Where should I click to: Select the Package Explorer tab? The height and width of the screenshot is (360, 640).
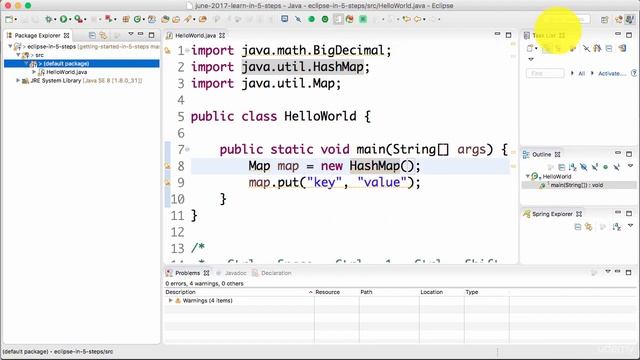tap(37, 36)
